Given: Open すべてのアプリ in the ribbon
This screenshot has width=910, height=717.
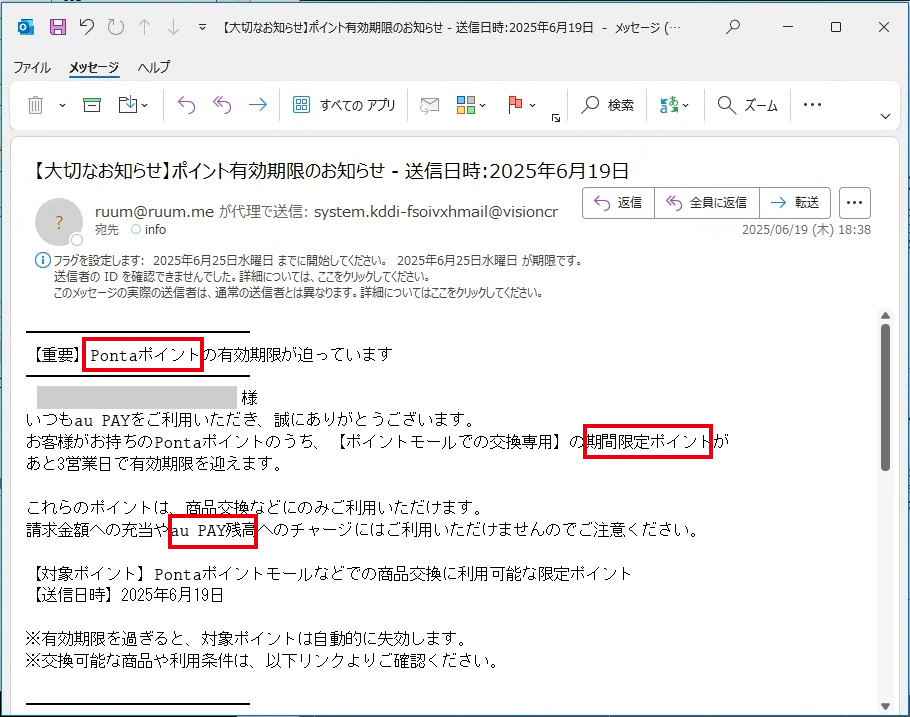Looking at the screenshot, I should point(344,105).
